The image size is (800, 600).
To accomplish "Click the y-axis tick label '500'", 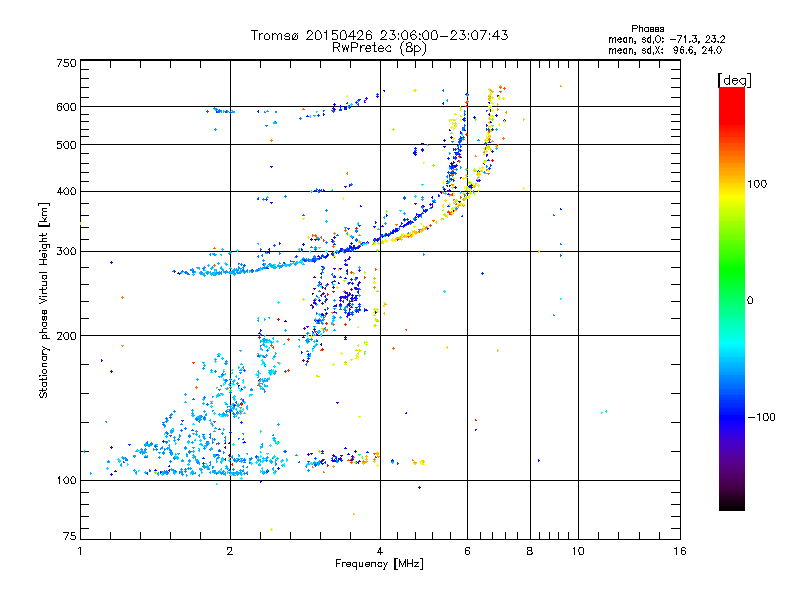I will [66, 145].
